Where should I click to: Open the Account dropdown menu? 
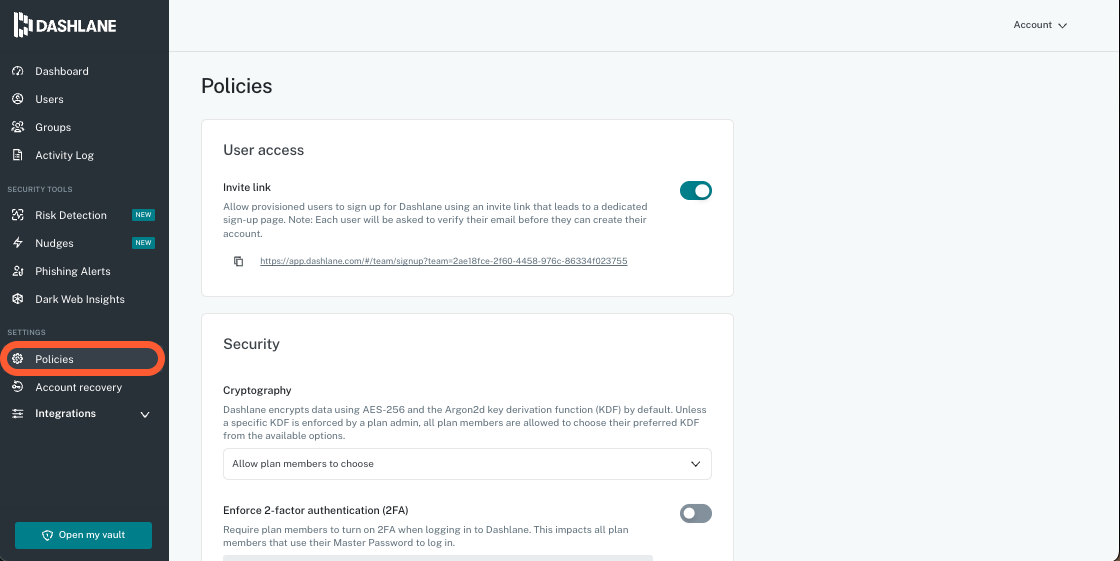coord(1040,25)
